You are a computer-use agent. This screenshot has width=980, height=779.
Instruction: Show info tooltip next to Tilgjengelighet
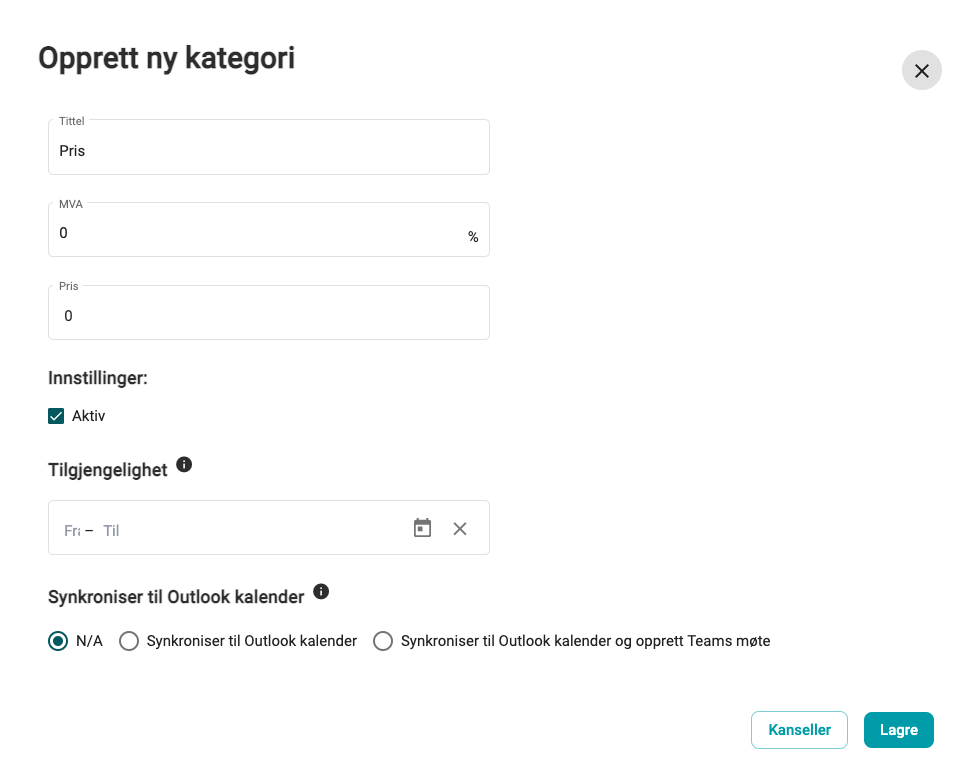point(184,465)
